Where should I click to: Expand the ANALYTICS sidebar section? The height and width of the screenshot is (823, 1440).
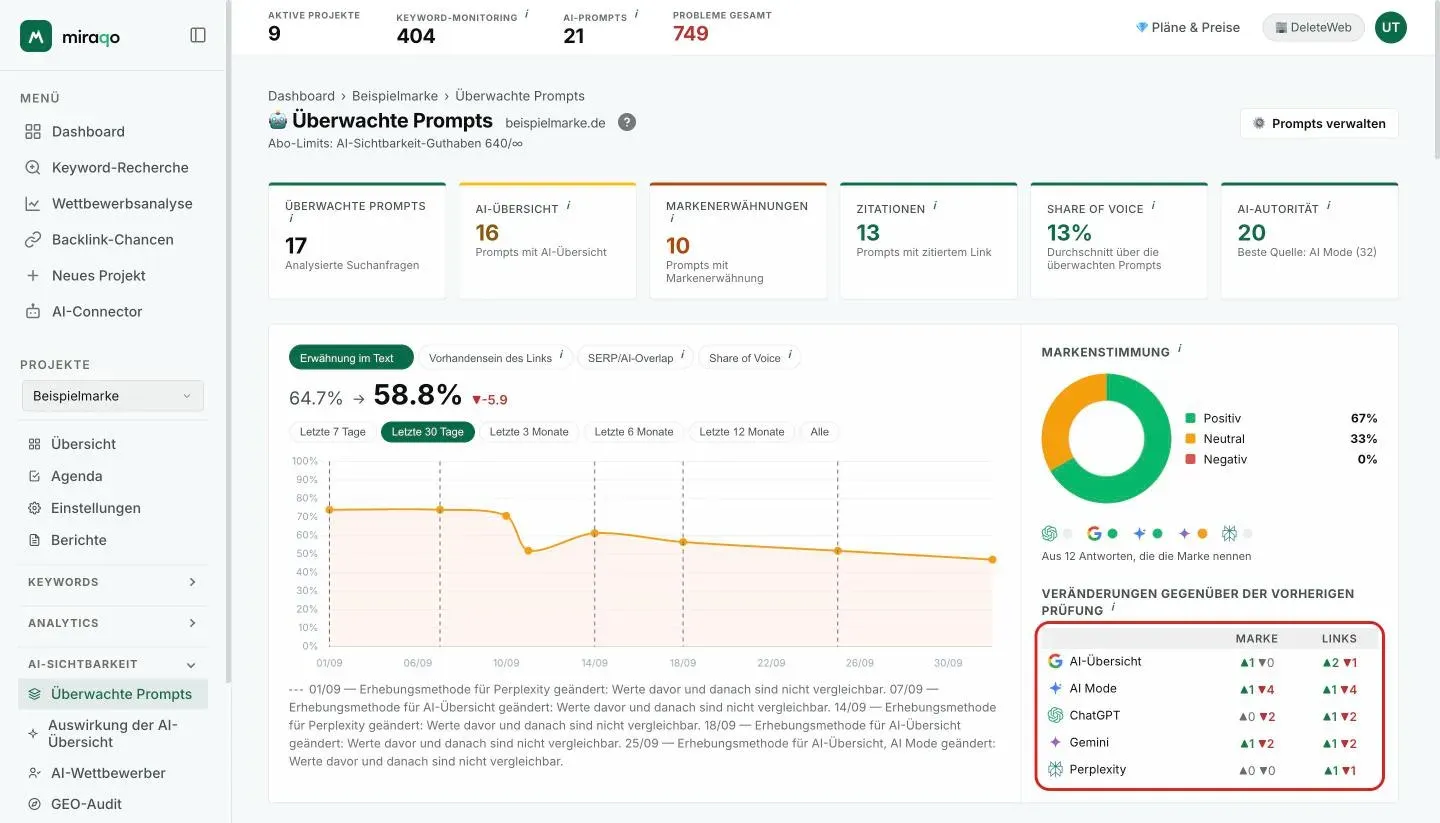point(112,623)
